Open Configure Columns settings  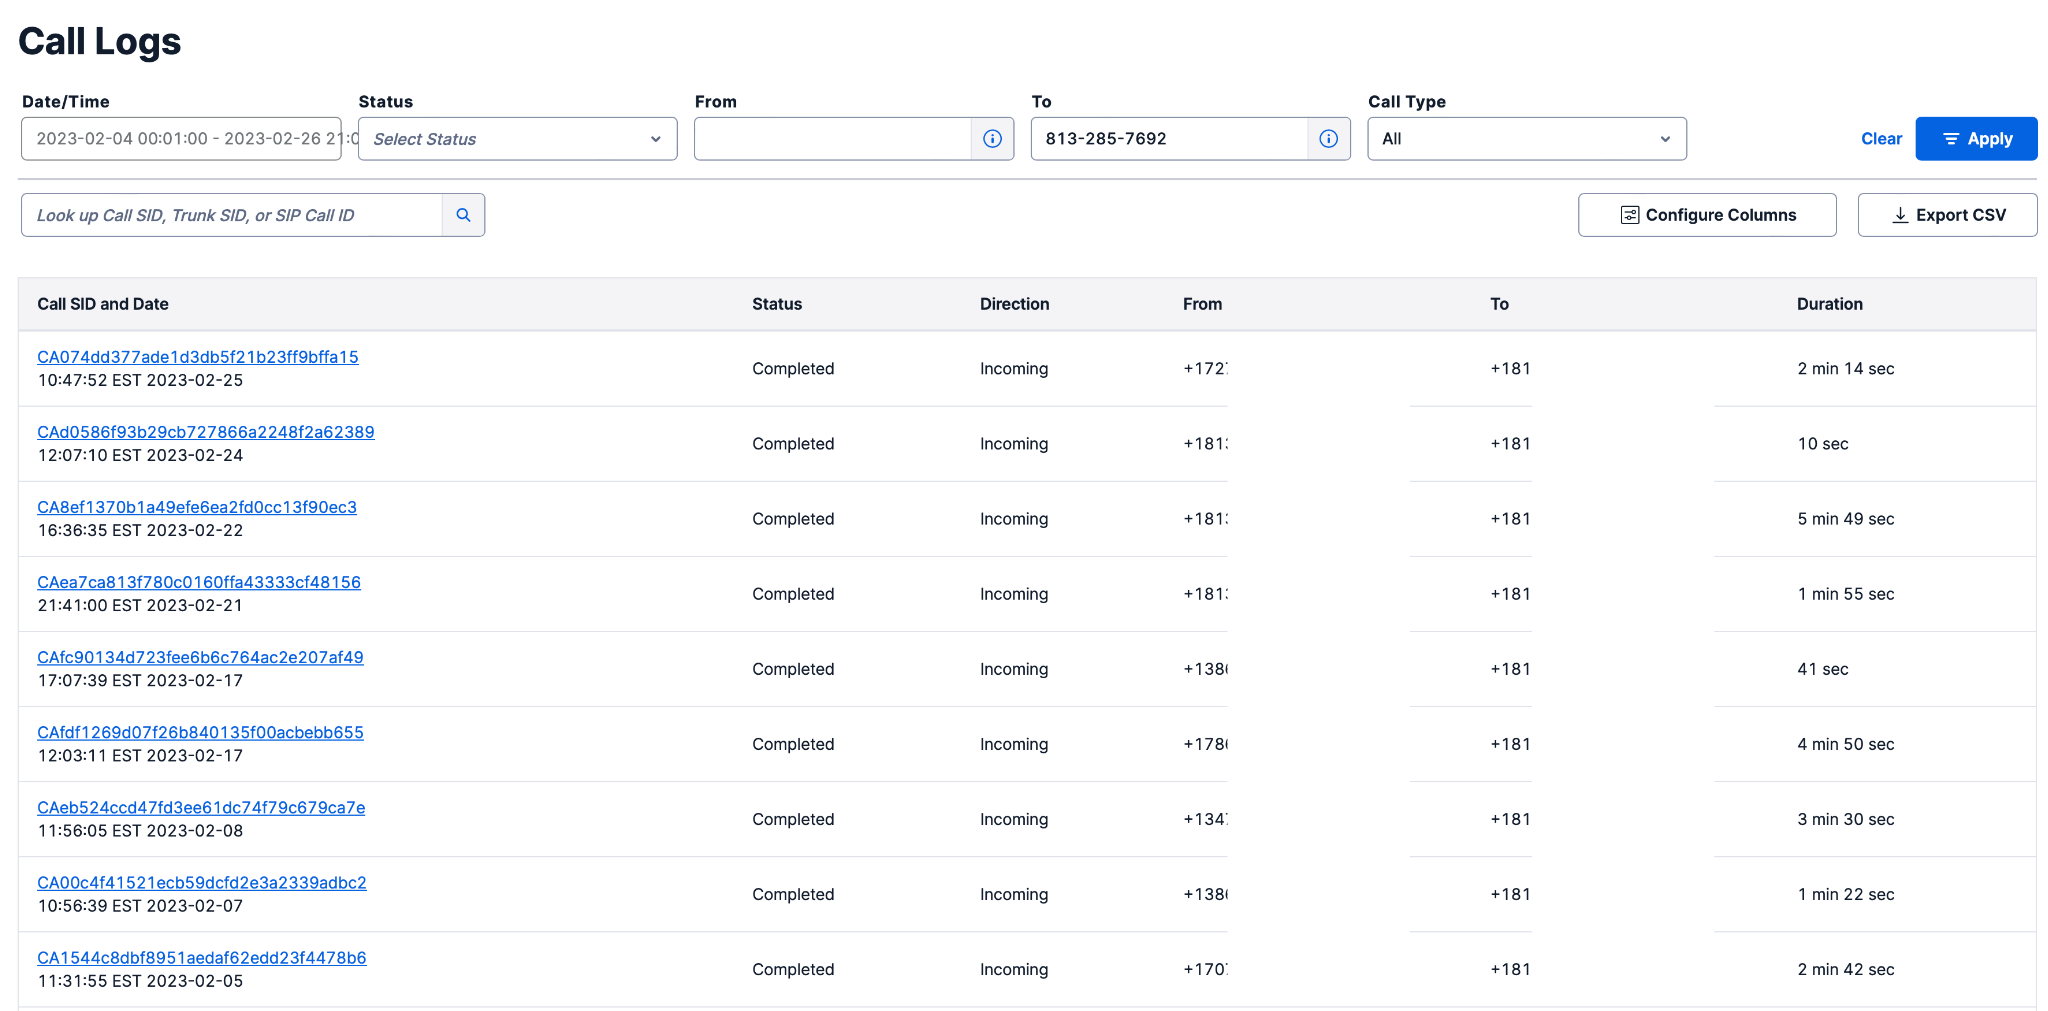pyautogui.click(x=1706, y=215)
